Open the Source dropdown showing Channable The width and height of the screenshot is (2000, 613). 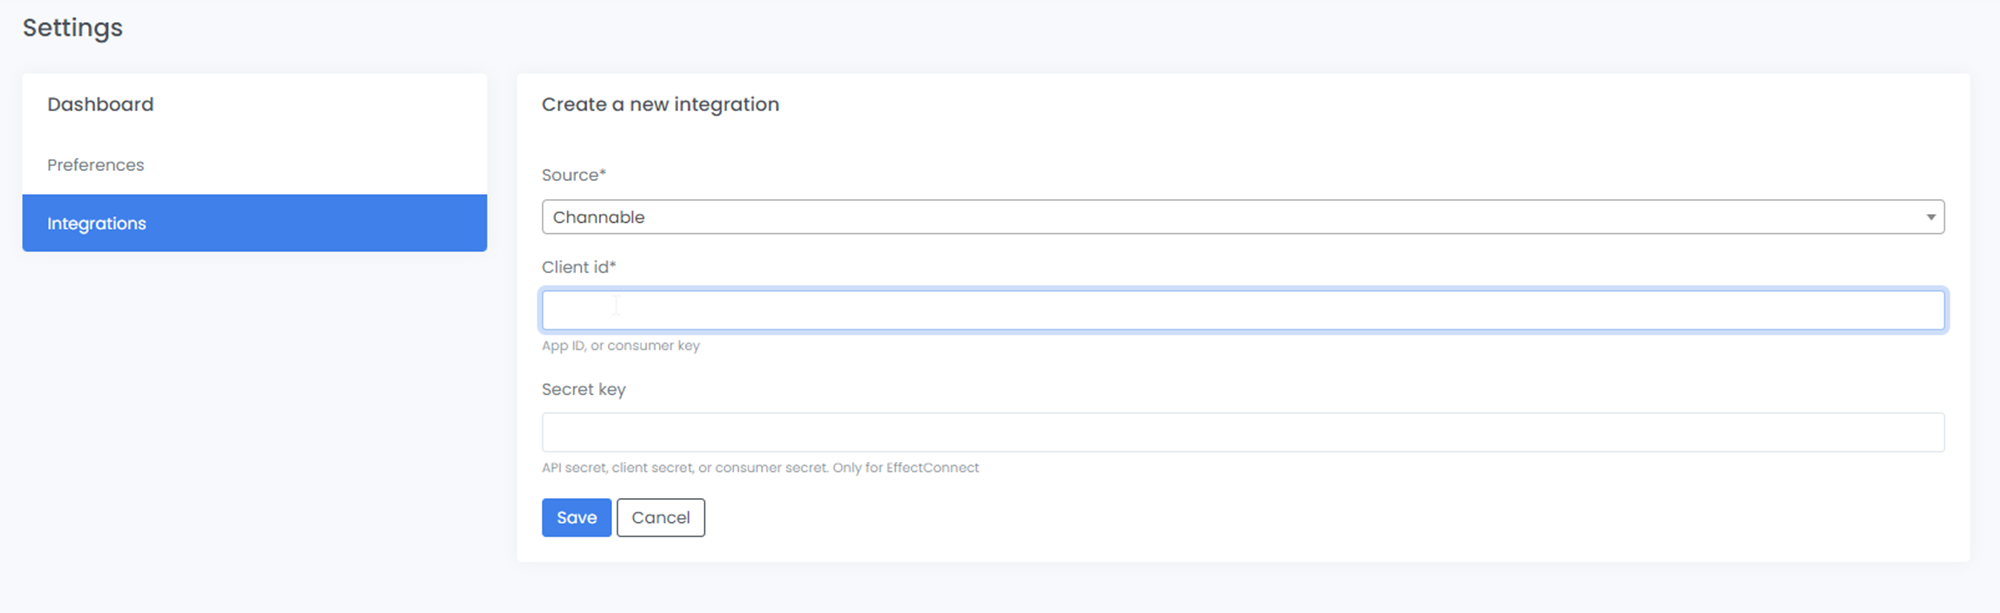tap(1243, 217)
